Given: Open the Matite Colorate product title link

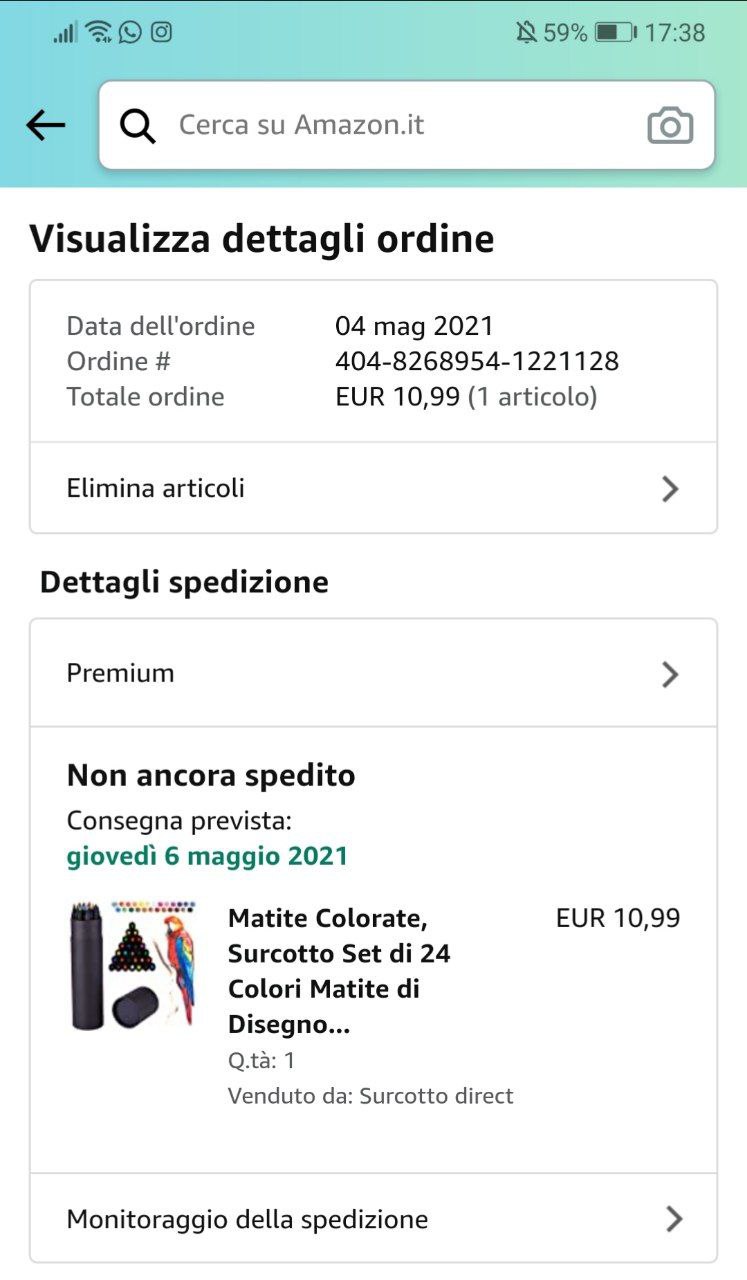Looking at the screenshot, I should 338,971.
